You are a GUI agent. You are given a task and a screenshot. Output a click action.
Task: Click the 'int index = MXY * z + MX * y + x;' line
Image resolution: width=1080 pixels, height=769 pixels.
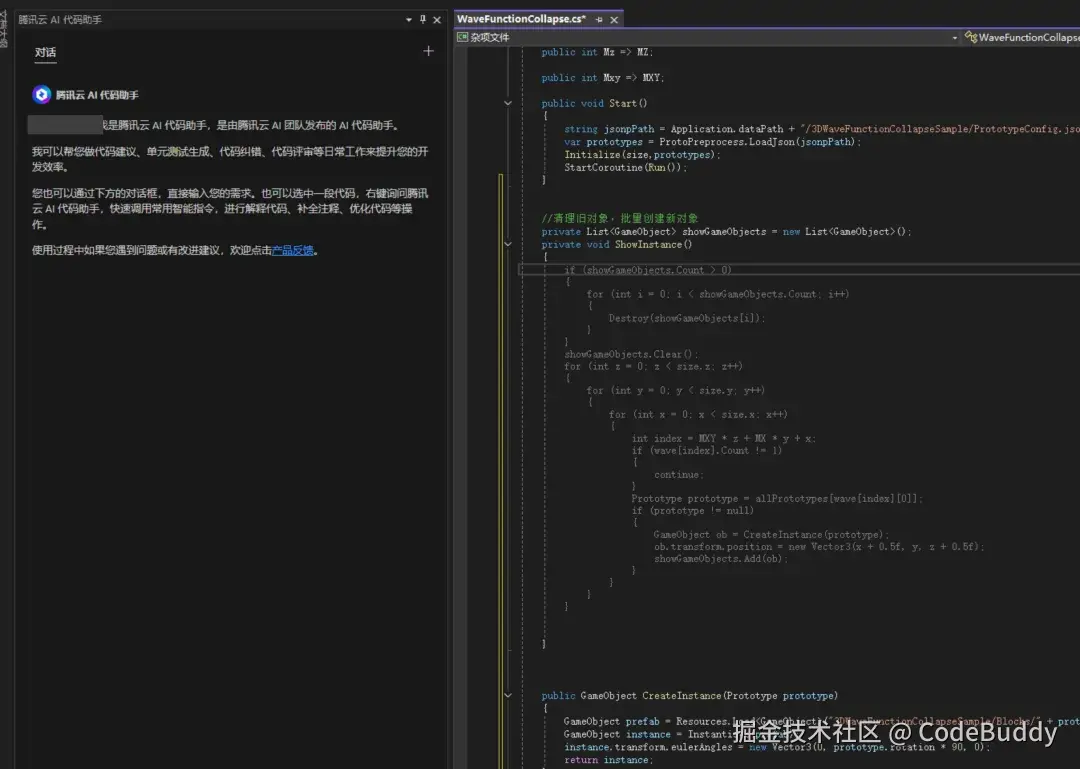724,439
